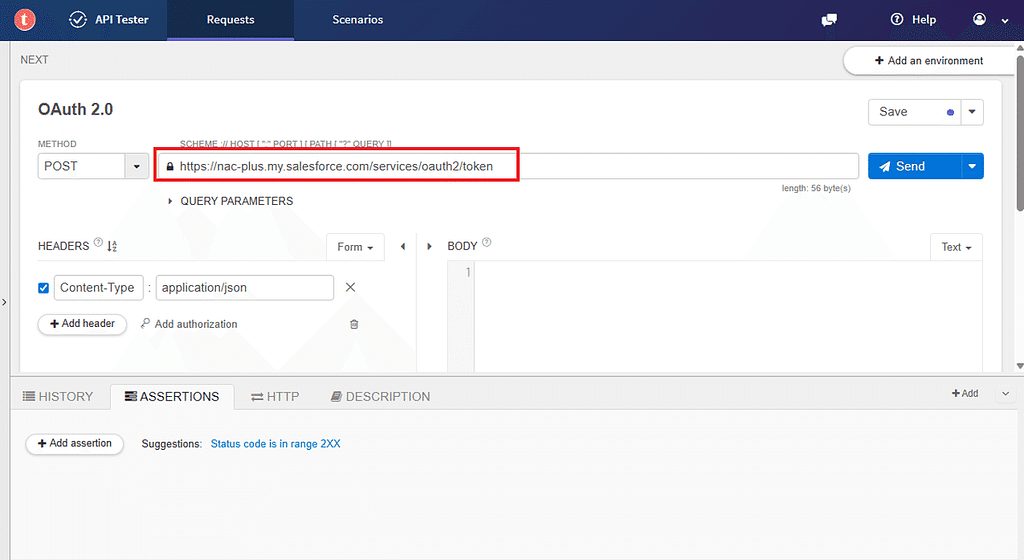Remove the Content-Type header
Viewport: 1024px width, 560px height.
[x=350, y=287]
